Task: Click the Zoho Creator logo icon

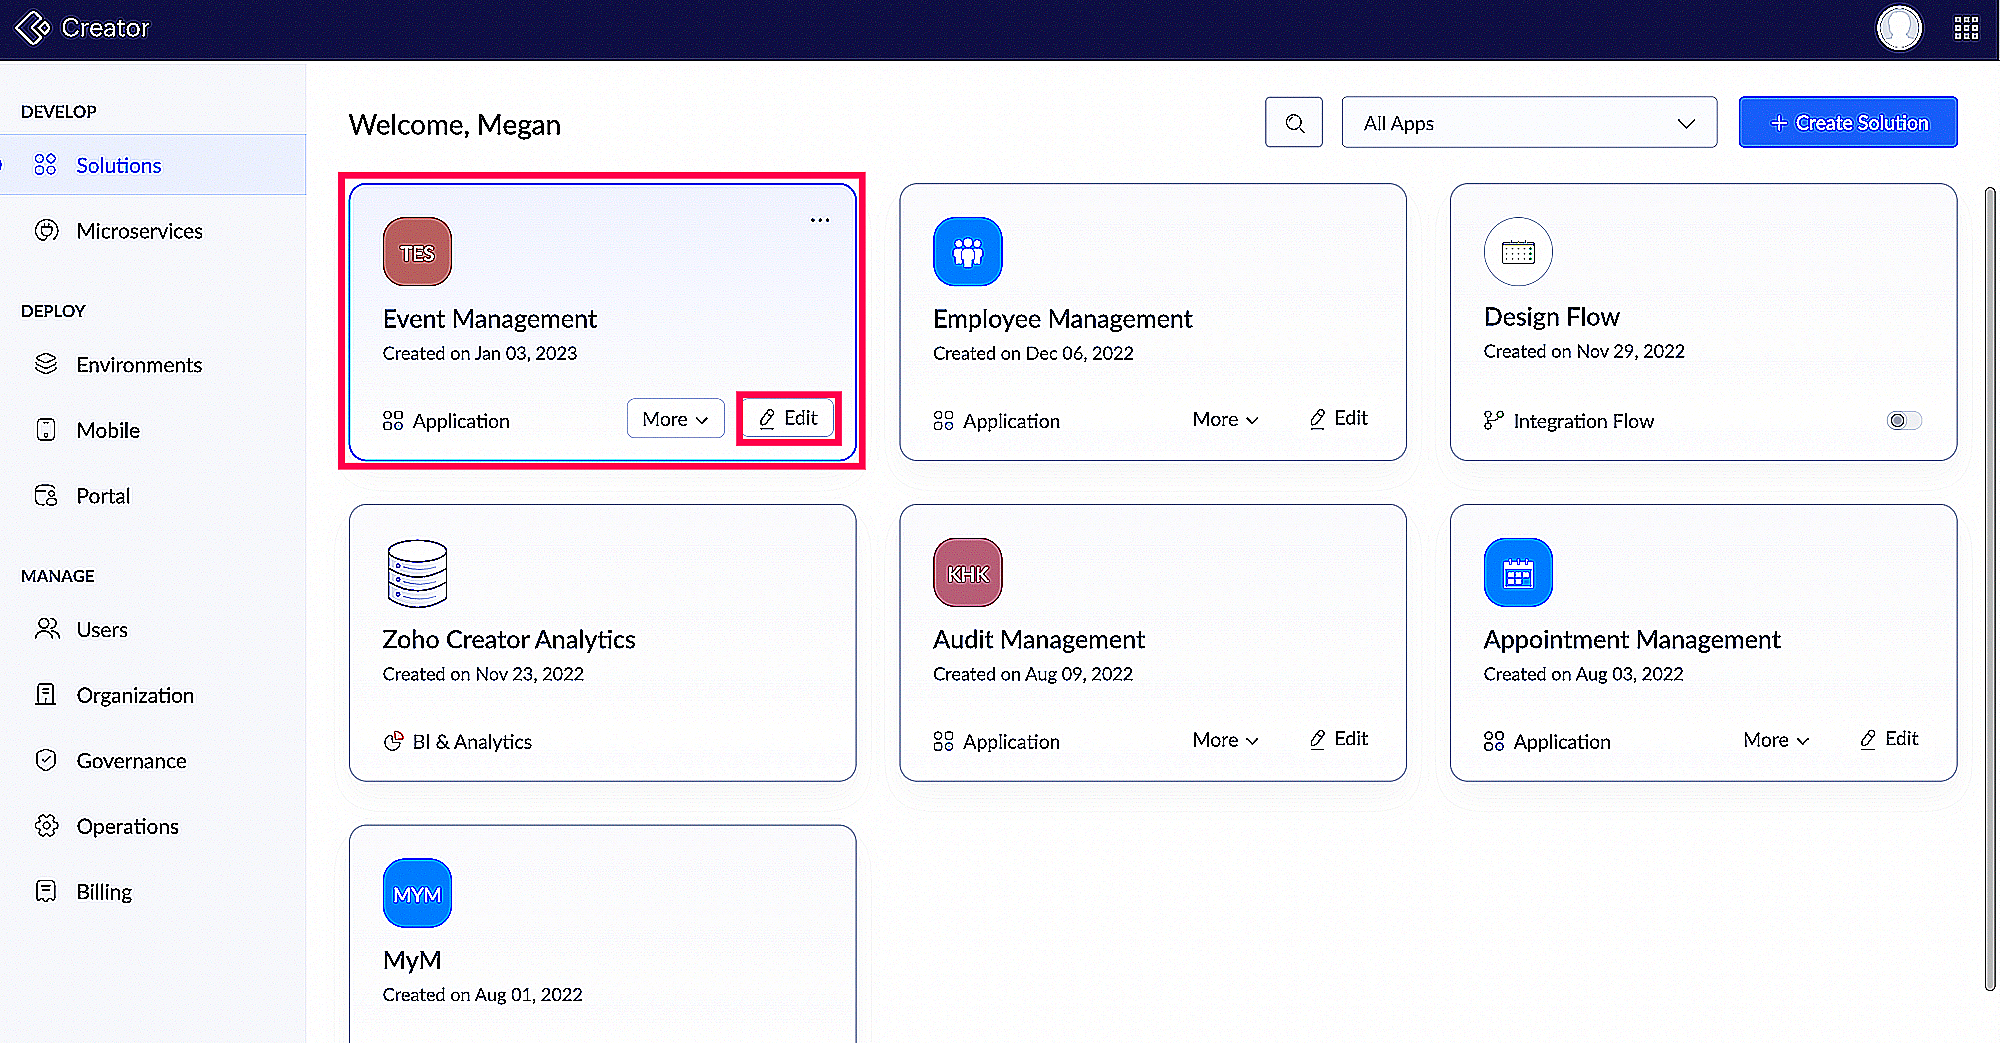Action: [32, 27]
